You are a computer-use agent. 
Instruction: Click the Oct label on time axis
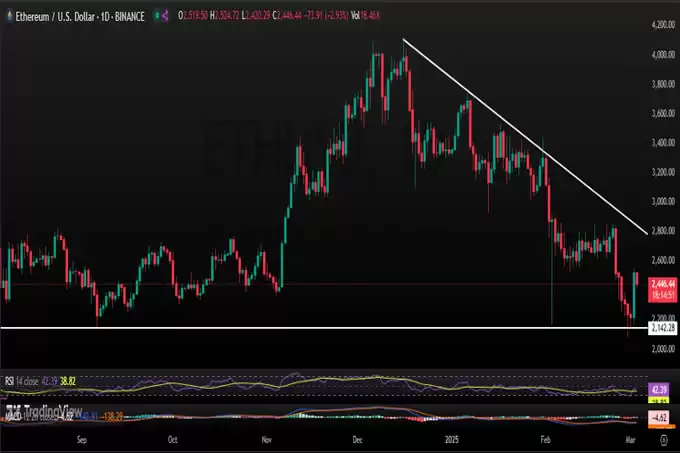point(173,440)
